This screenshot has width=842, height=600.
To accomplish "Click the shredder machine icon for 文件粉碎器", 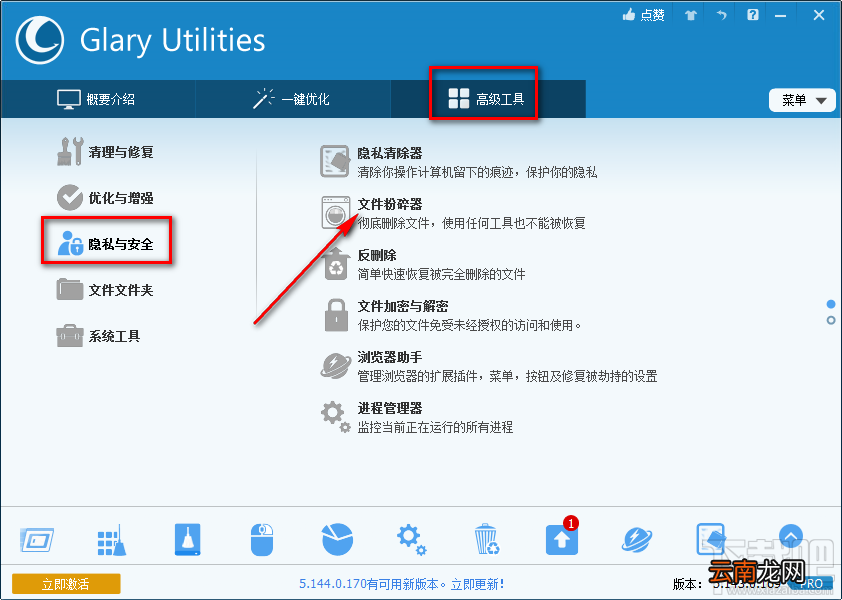I will [x=336, y=213].
